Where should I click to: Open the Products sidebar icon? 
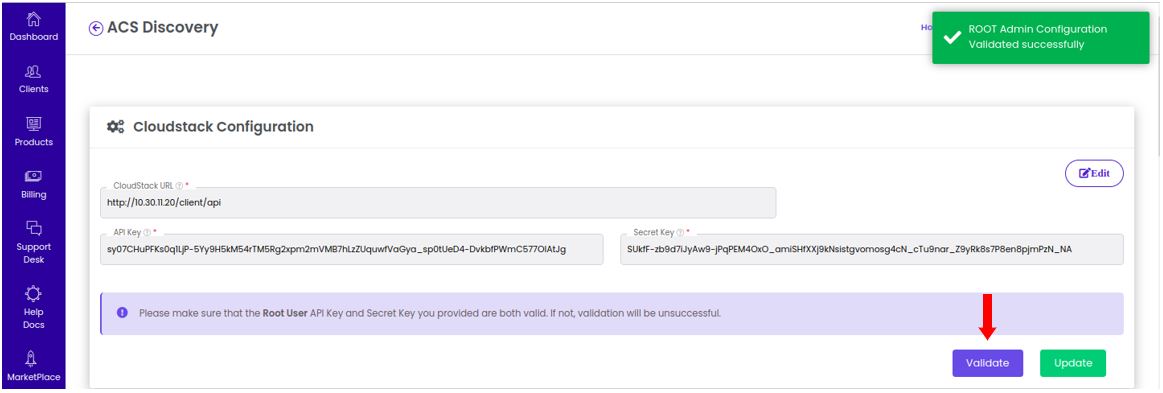(33, 124)
